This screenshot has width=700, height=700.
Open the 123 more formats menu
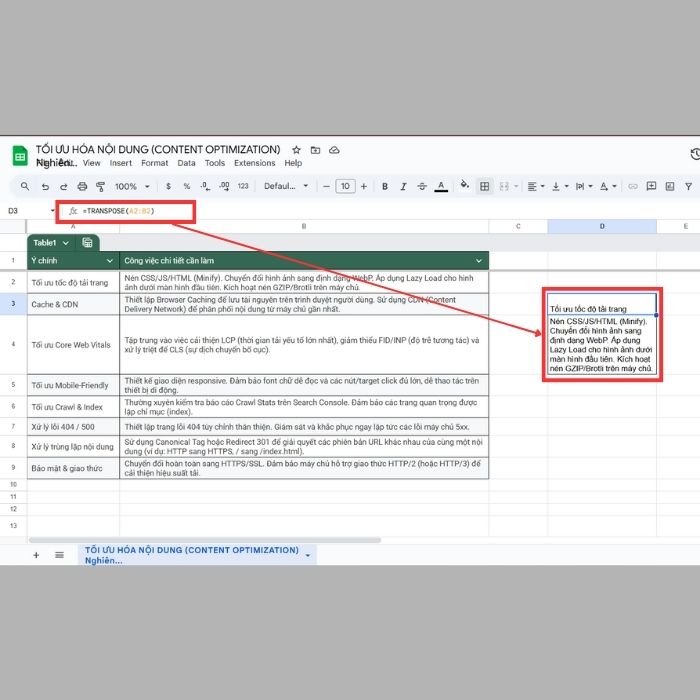(x=243, y=186)
